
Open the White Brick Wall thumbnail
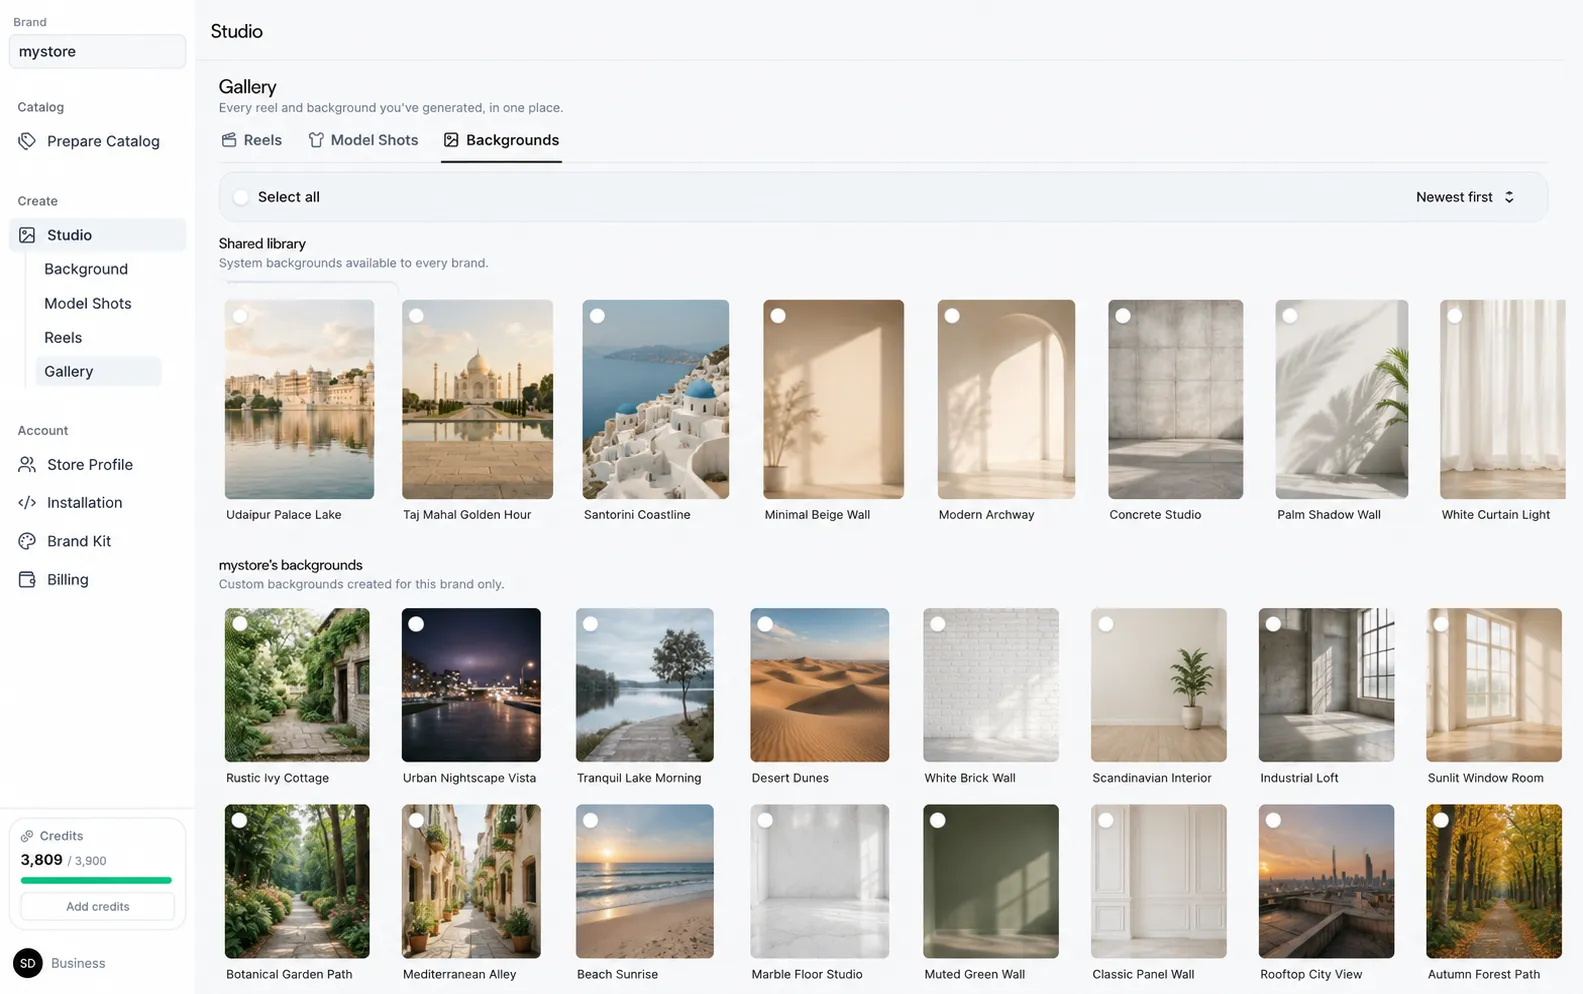tap(991, 685)
